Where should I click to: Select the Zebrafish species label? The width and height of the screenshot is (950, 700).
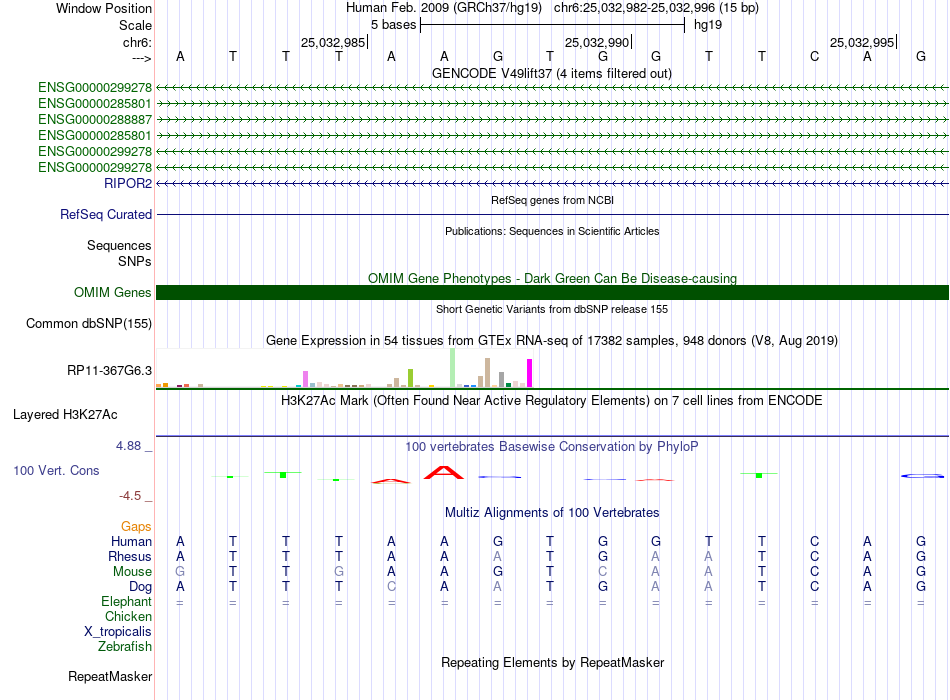point(125,647)
